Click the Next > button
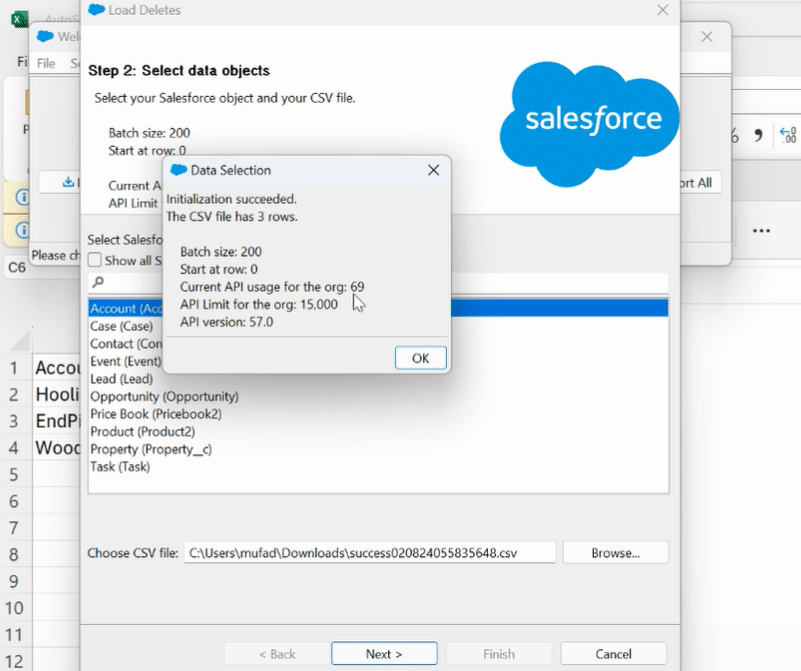Screen dimensions: 801x671 pos(384,654)
